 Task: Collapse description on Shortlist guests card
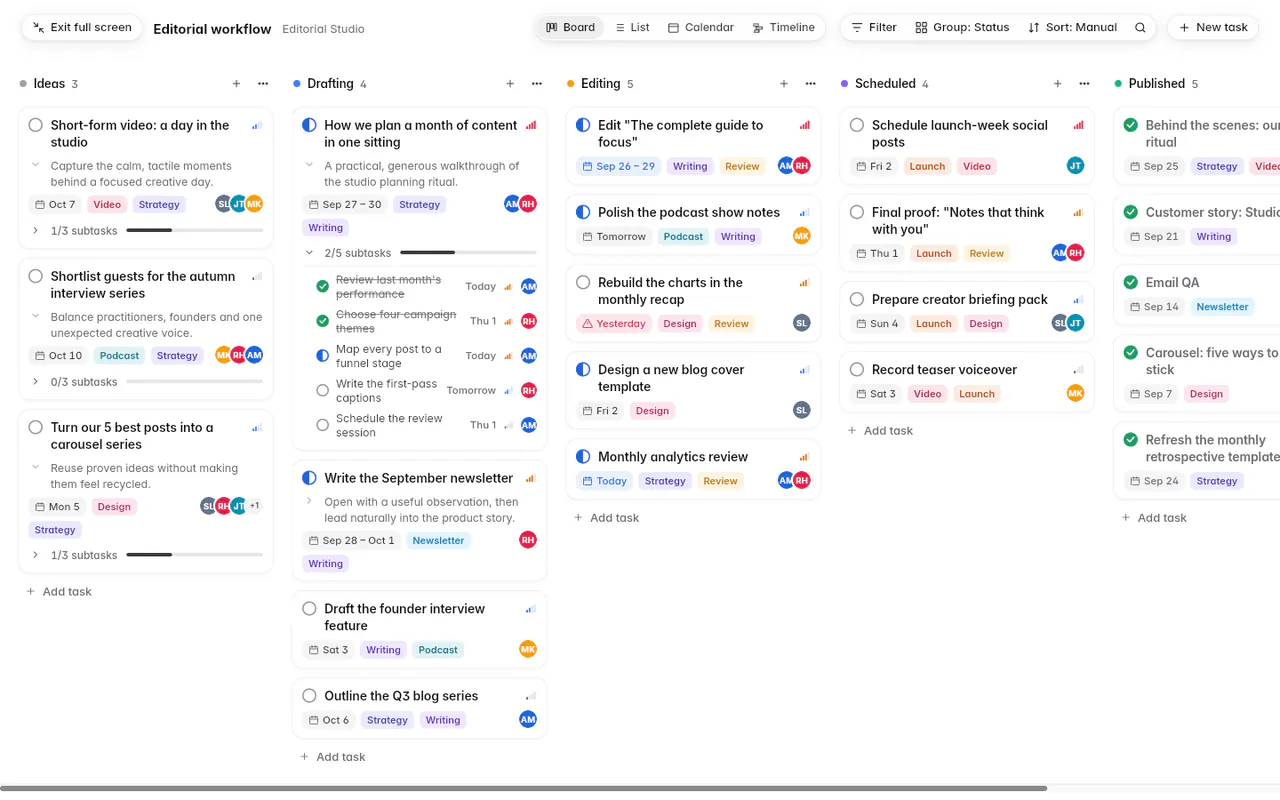36,316
